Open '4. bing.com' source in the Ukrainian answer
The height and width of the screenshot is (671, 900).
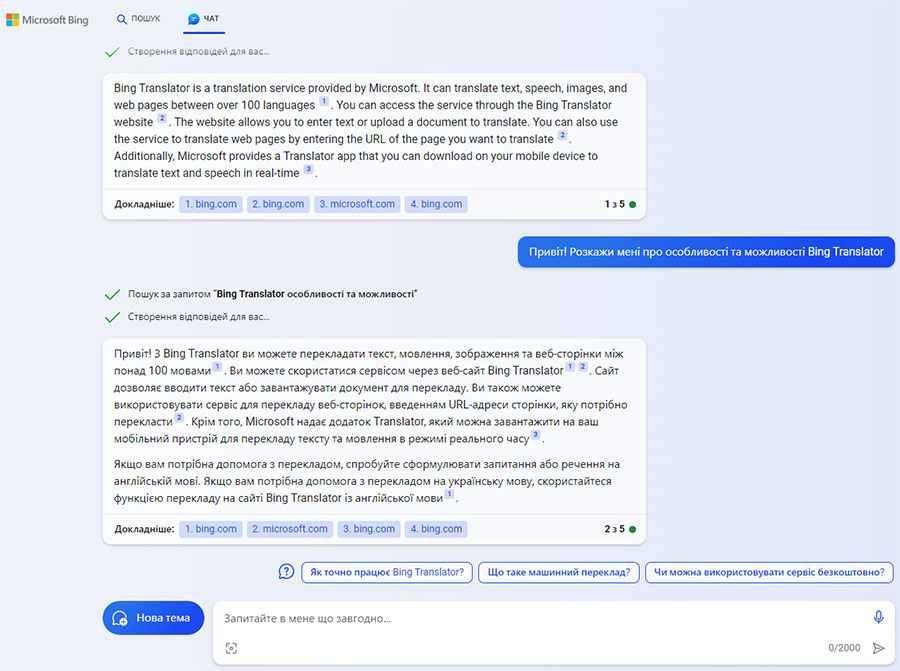pyautogui.click(x=436, y=529)
